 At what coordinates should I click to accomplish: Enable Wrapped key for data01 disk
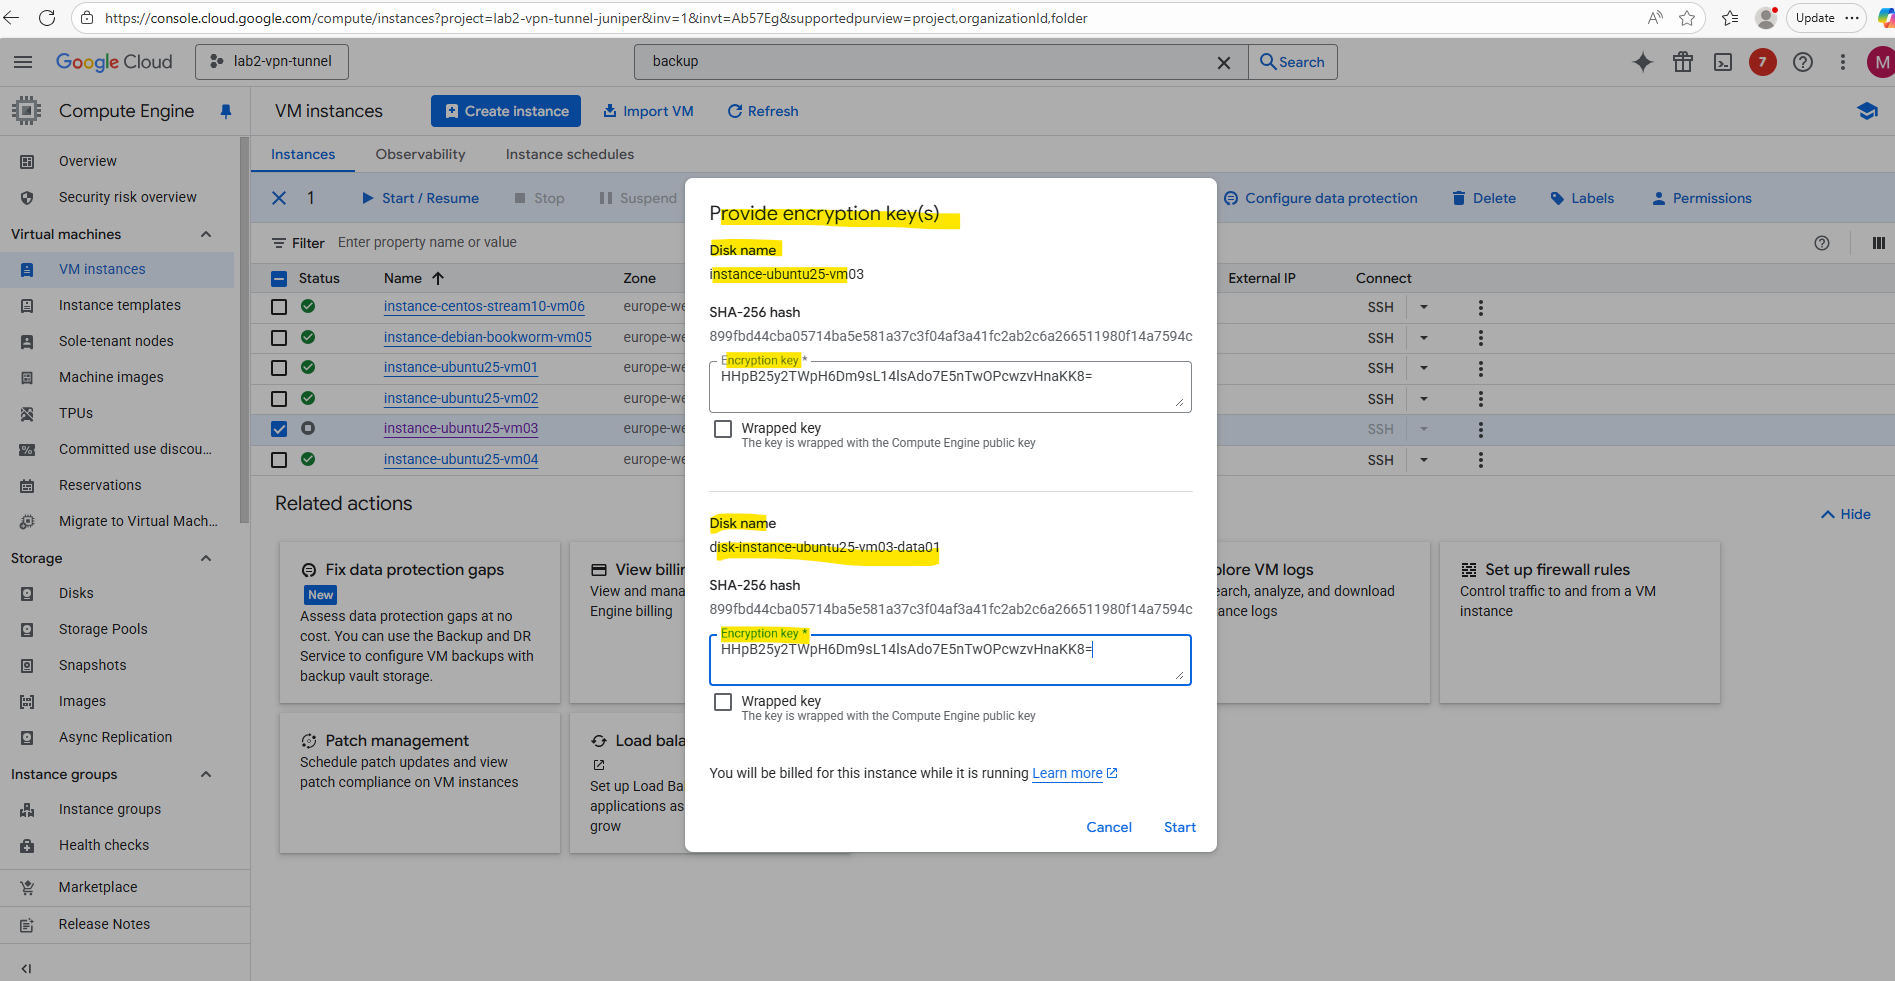pyautogui.click(x=723, y=702)
